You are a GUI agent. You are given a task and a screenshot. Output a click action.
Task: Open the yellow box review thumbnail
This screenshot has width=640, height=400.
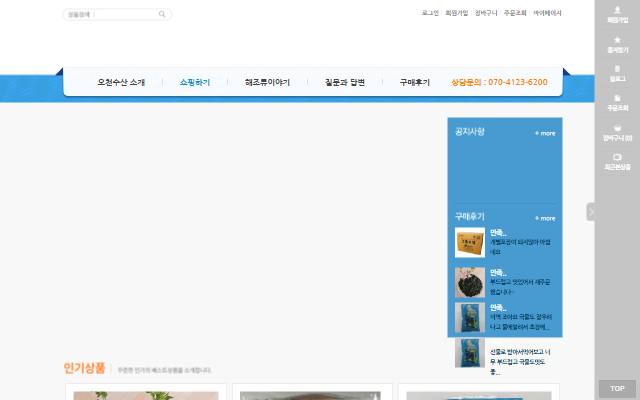click(470, 242)
